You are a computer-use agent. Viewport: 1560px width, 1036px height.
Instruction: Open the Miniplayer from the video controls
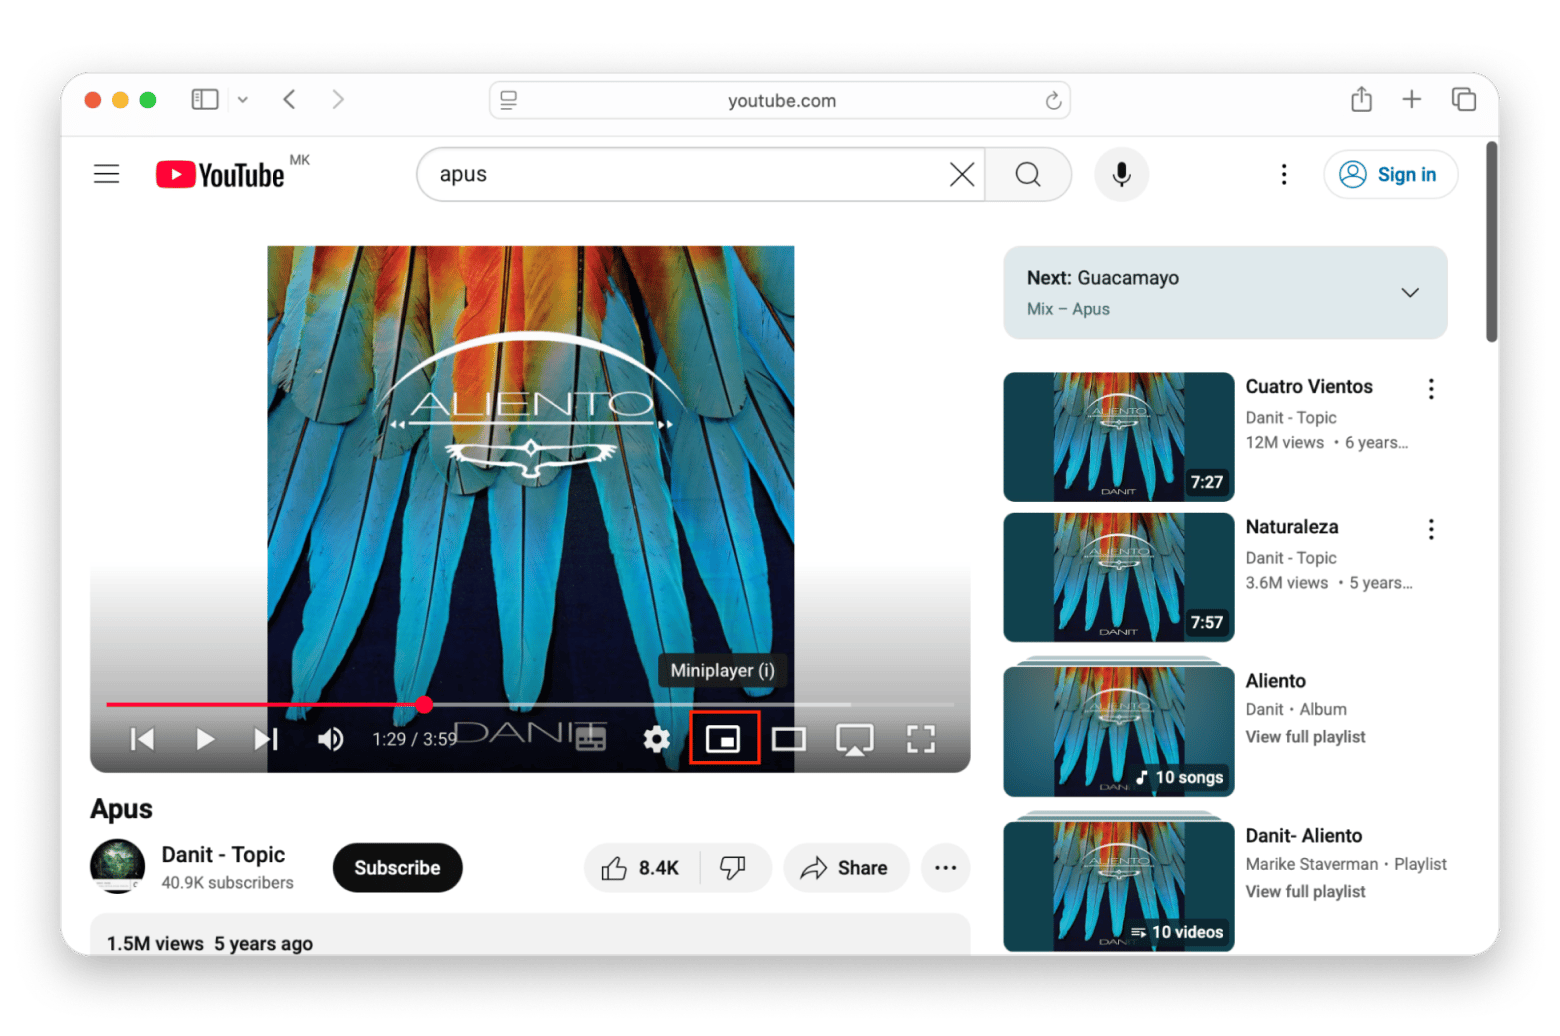point(723,739)
